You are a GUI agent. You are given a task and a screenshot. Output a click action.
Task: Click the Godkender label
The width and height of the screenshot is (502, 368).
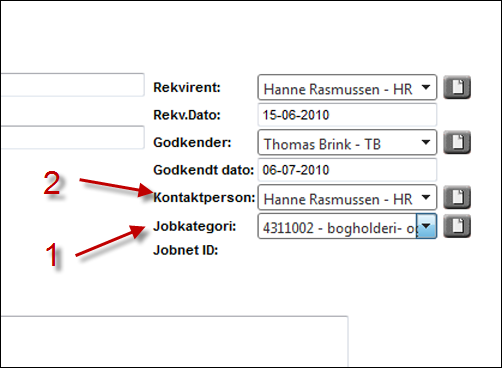[x=192, y=143]
